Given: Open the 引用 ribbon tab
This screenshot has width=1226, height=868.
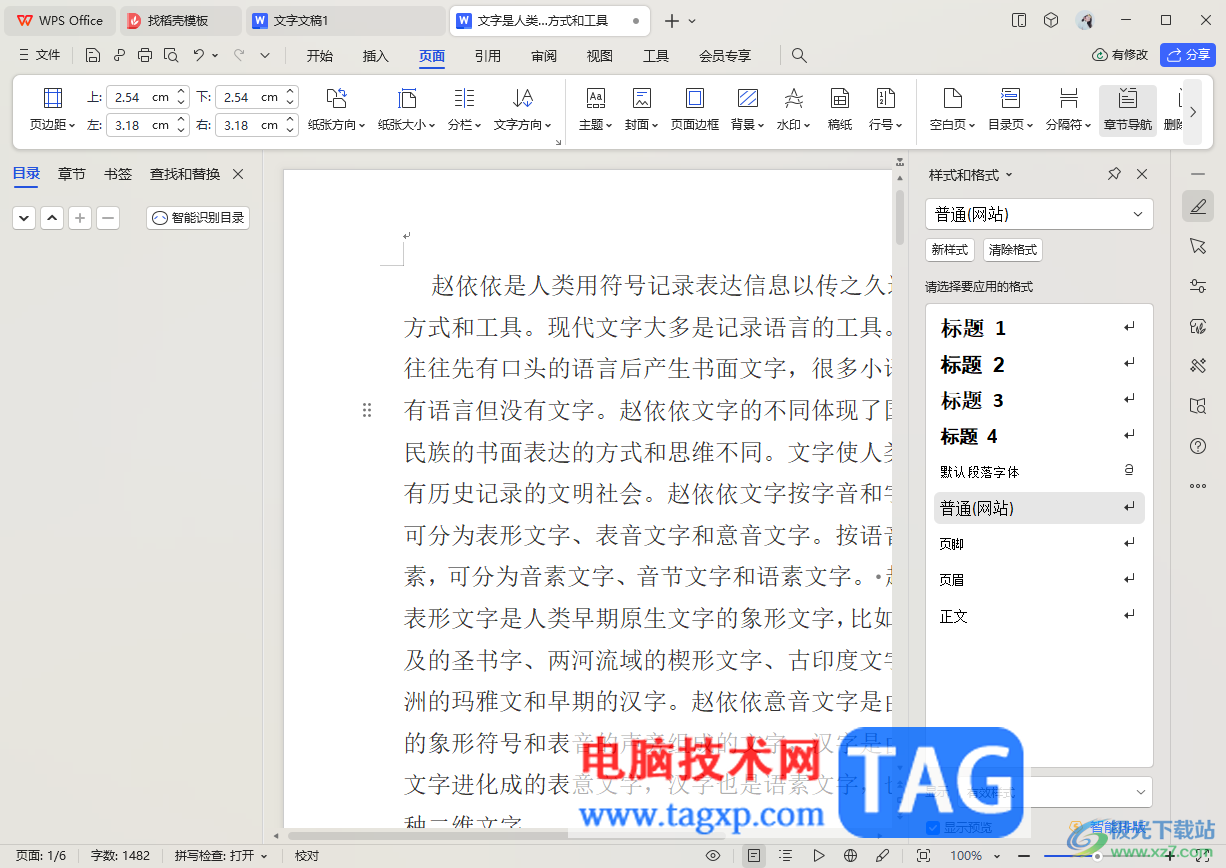Looking at the screenshot, I should (x=488, y=56).
